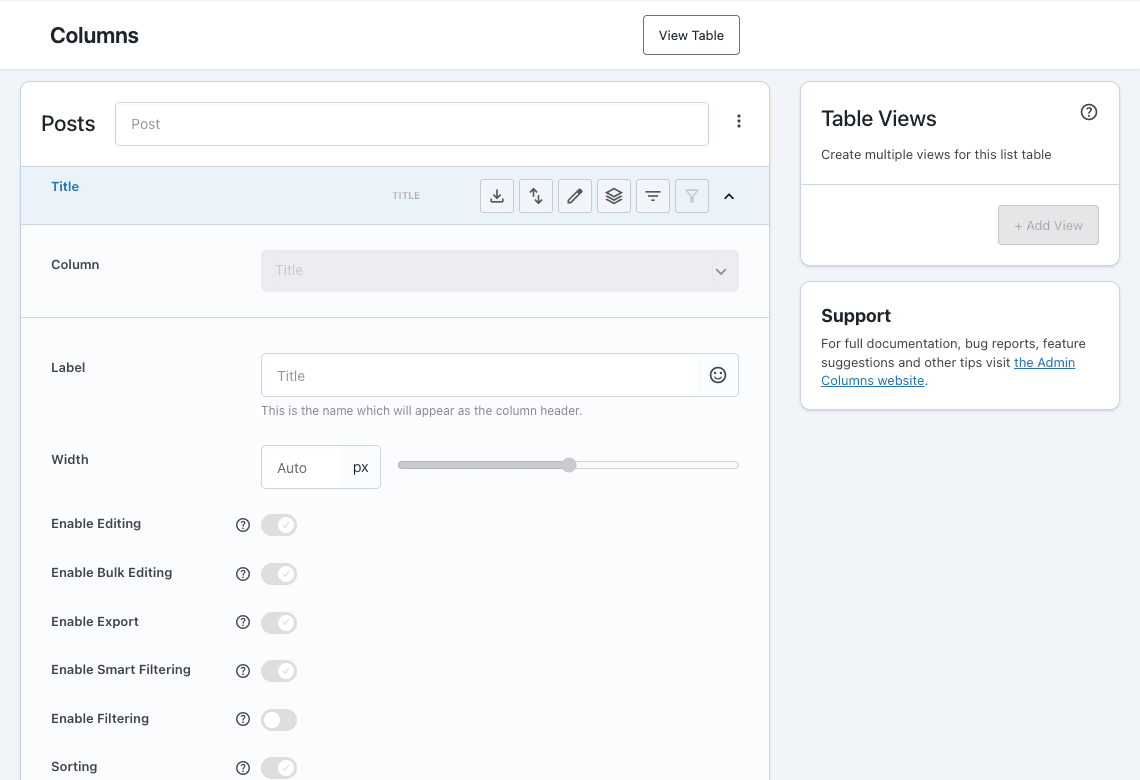This screenshot has width=1140, height=780.
Task: Click help icon next to Enable Export
Action: click(243, 622)
